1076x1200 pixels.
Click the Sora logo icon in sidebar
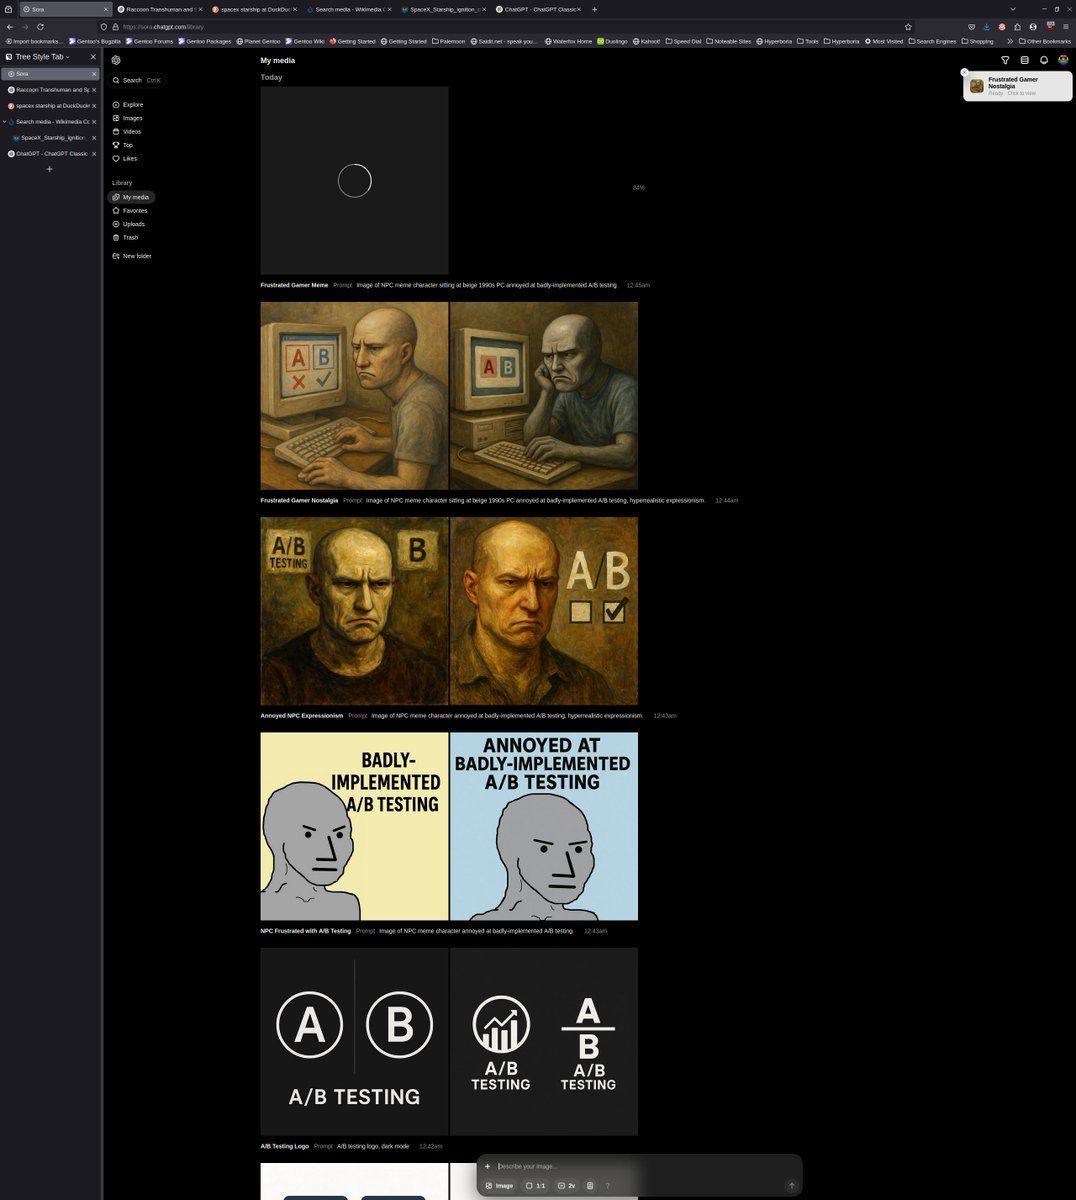click(116, 60)
